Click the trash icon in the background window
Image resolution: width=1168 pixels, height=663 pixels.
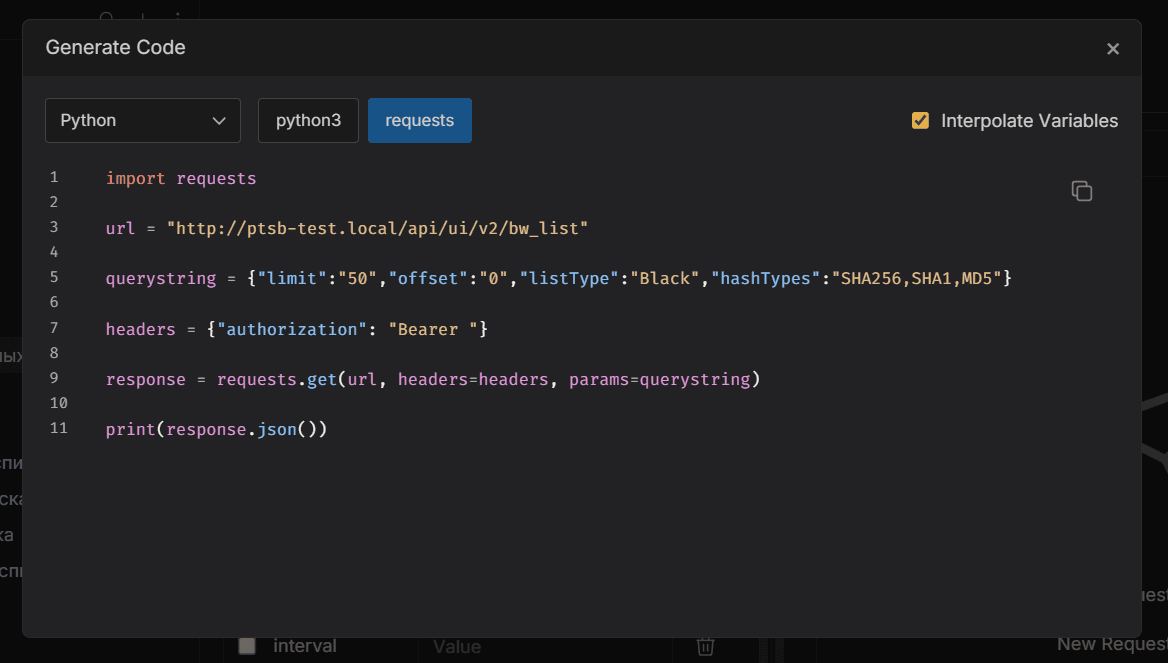pyautogui.click(x=705, y=647)
